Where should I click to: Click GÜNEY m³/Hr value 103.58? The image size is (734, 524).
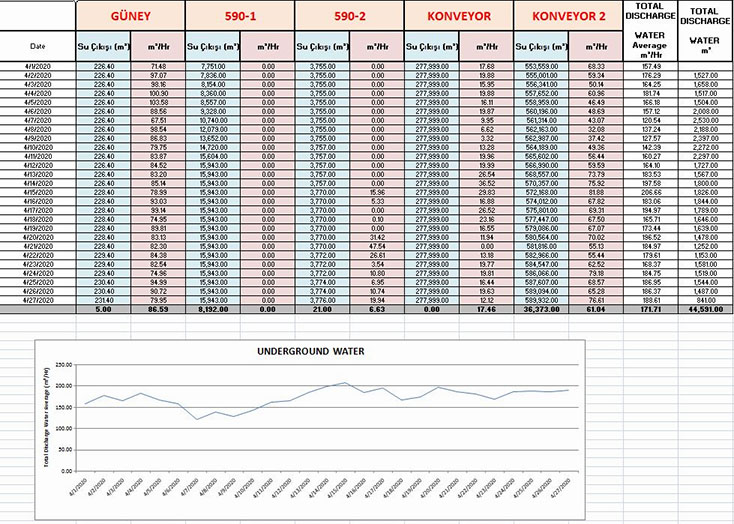pyautogui.click(x=158, y=102)
